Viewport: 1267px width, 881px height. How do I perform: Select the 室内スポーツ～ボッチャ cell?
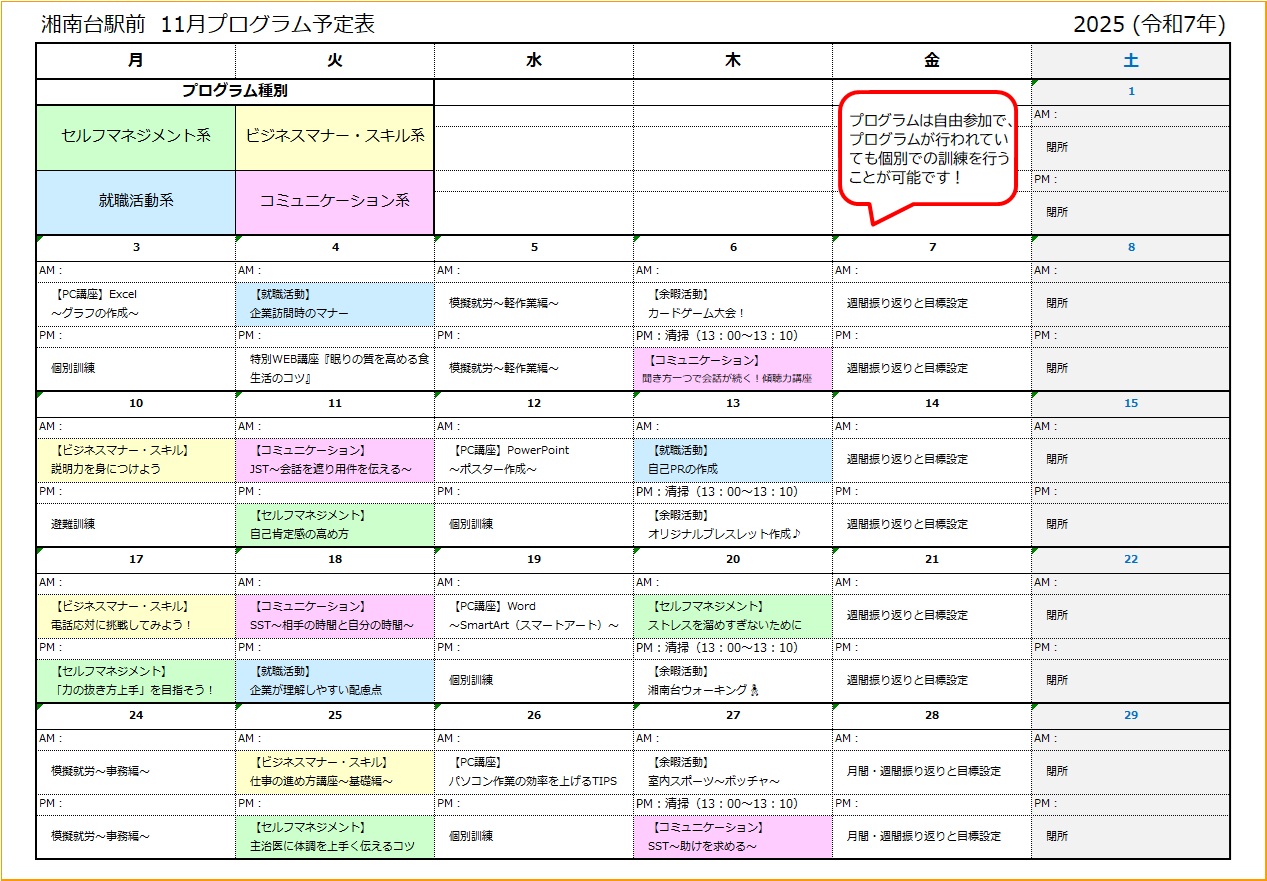tap(732, 772)
